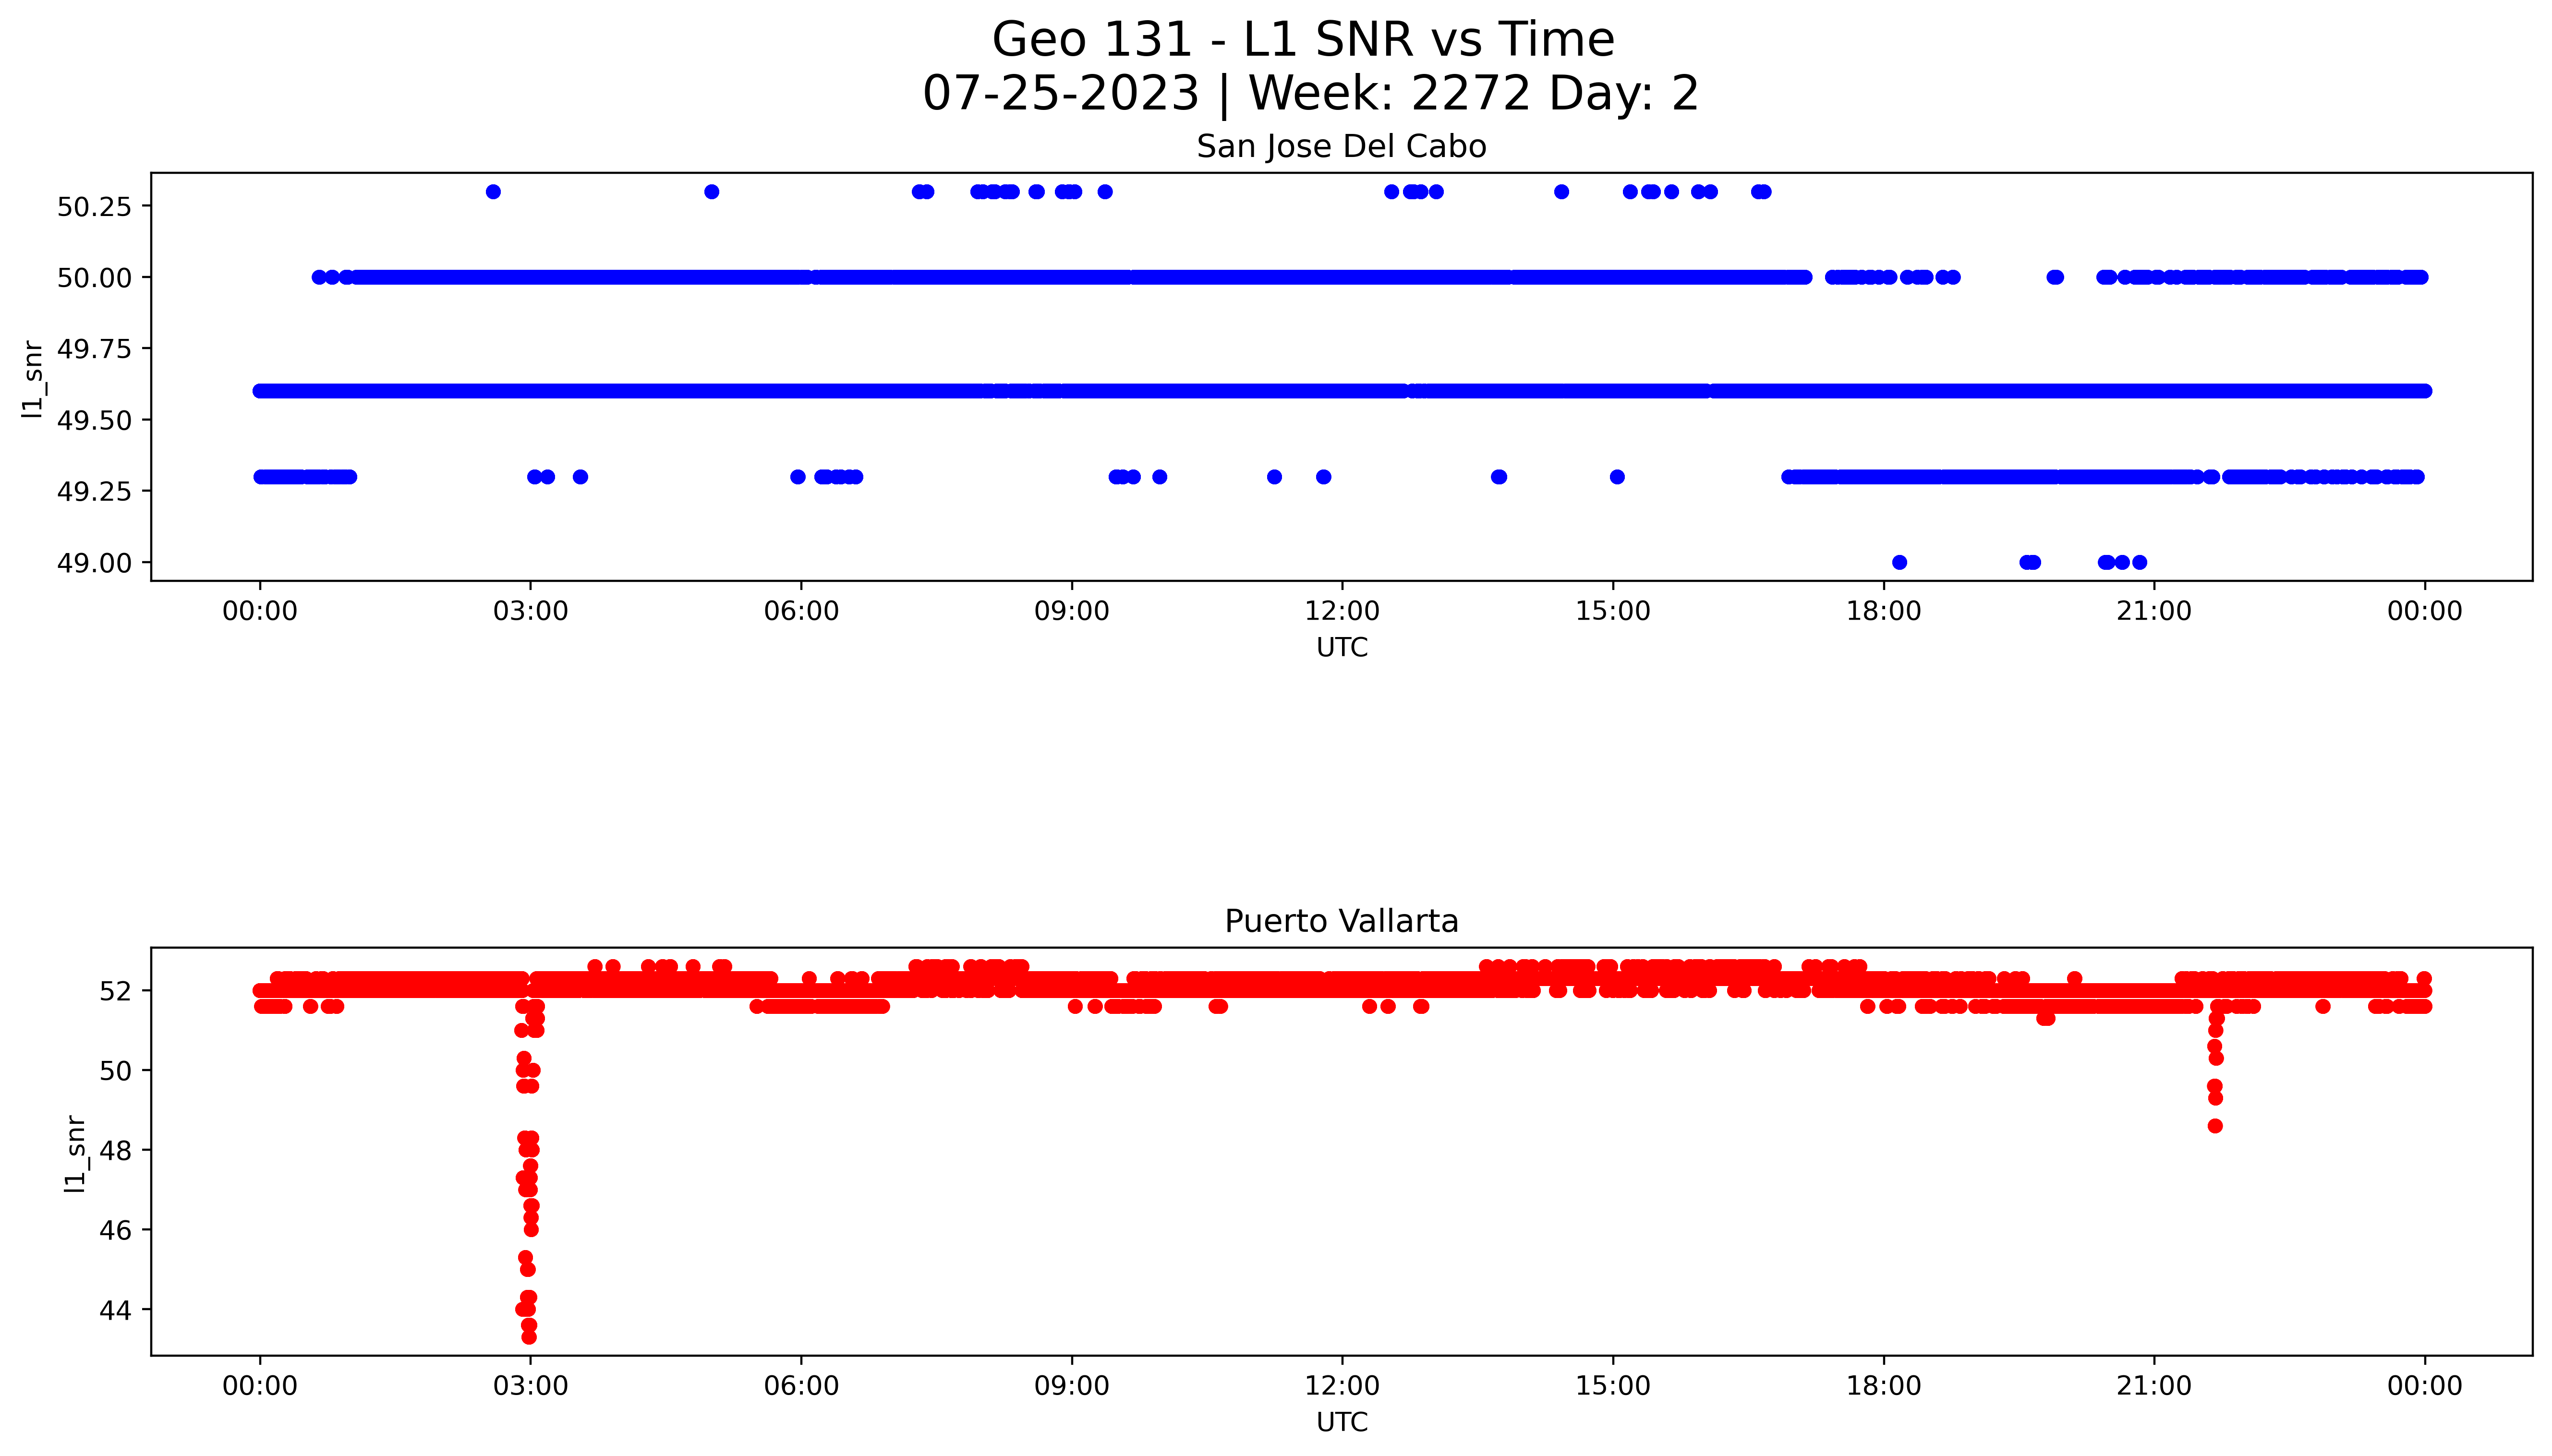
Task: Select the 49.00 y-axis tick label
Action: (94, 563)
